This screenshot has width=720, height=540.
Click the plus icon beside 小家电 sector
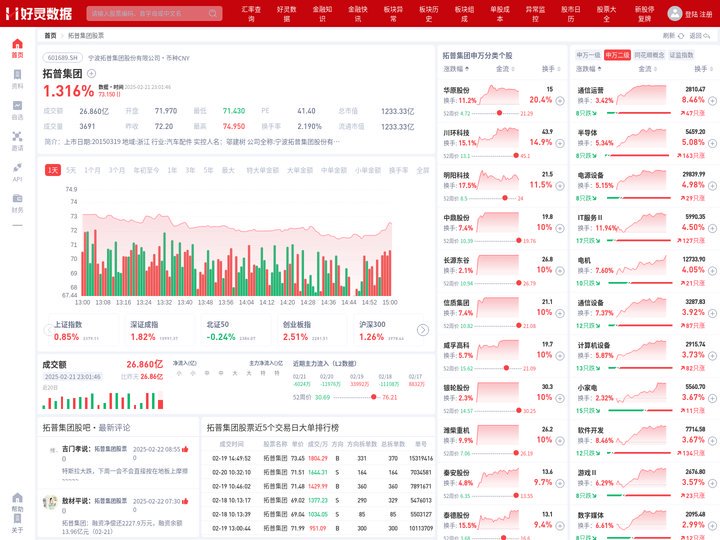pos(712,399)
